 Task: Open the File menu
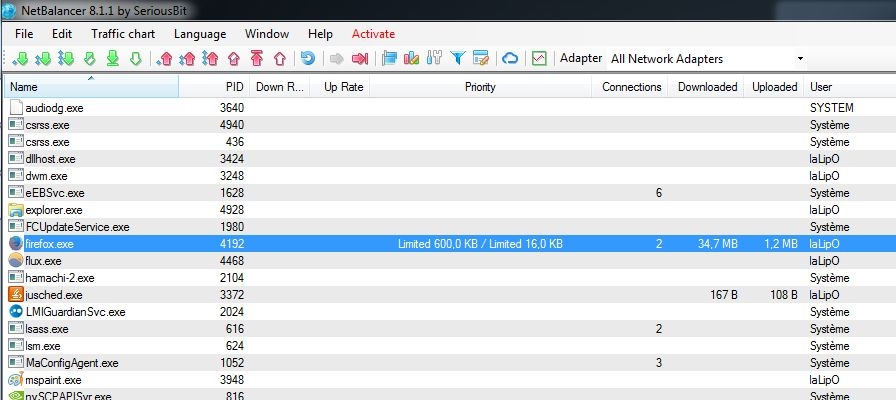click(24, 34)
